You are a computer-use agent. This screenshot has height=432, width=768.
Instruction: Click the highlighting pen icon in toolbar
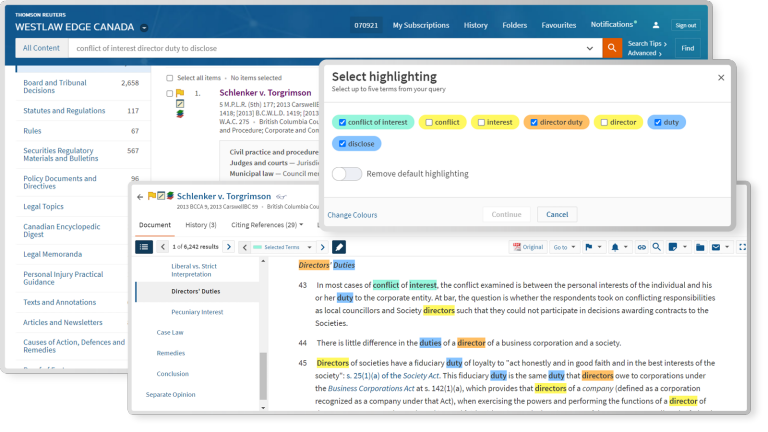coord(339,247)
